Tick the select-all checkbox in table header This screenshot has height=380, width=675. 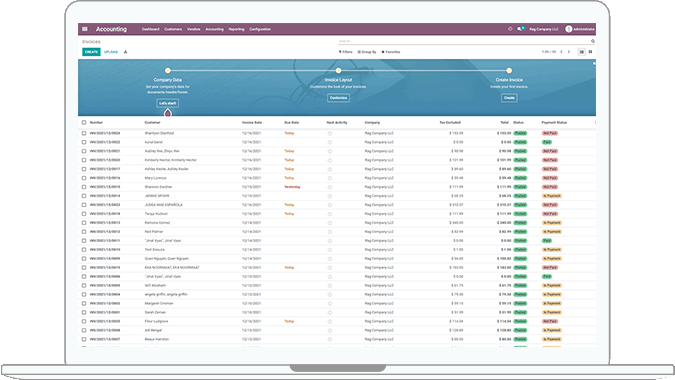click(84, 123)
